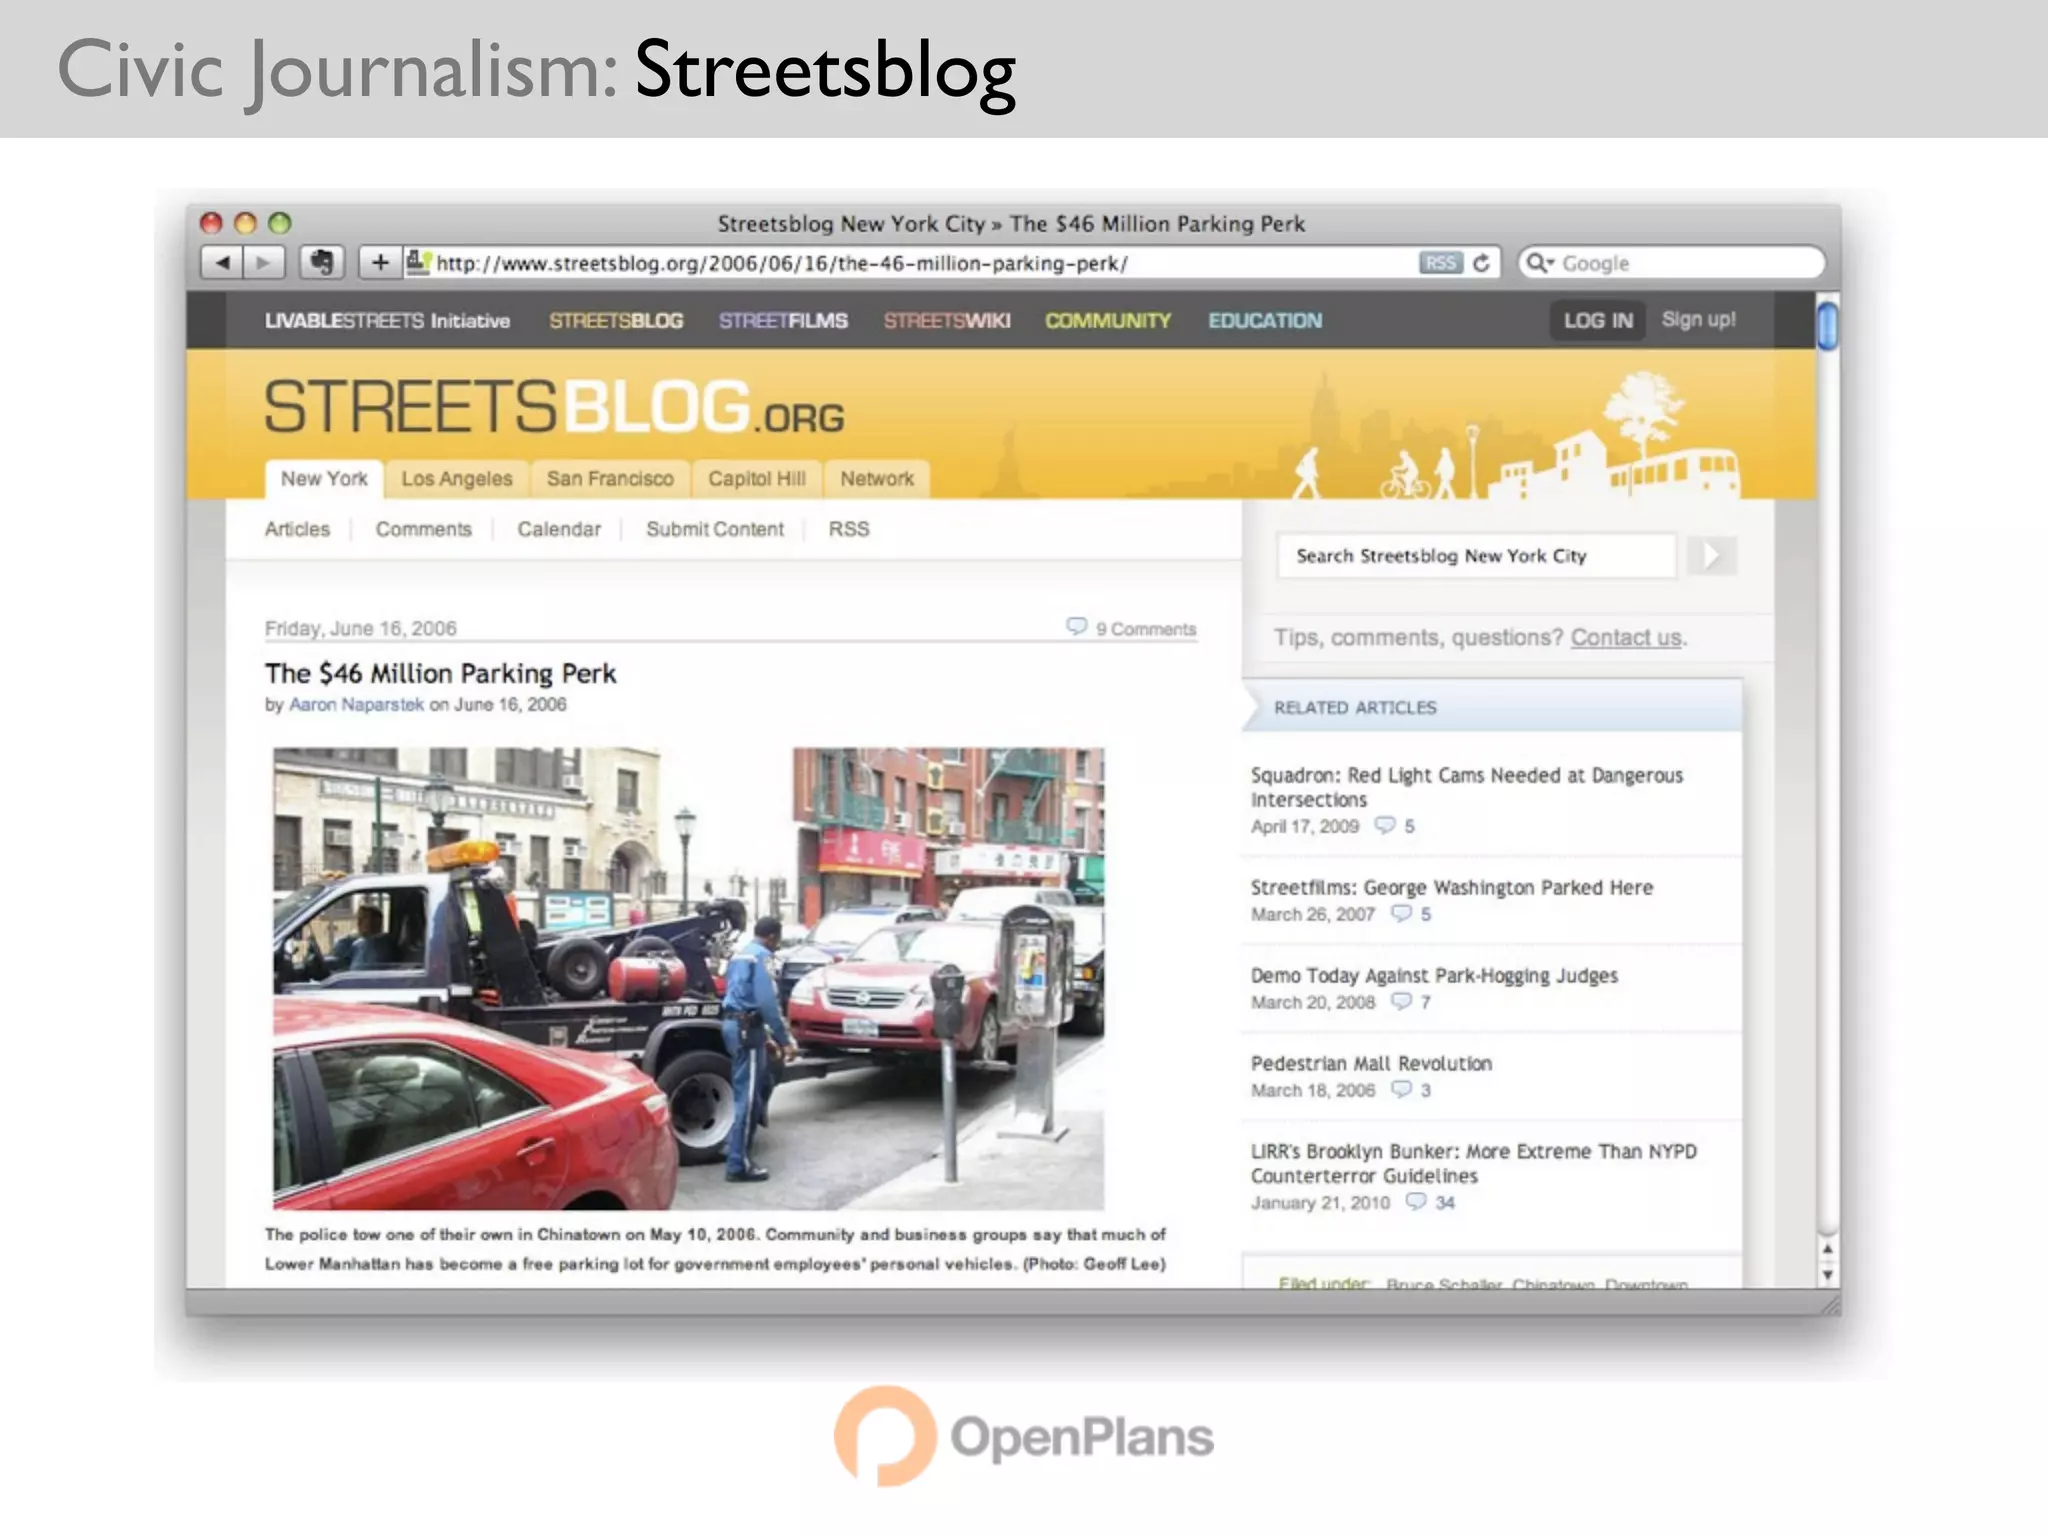The width and height of the screenshot is (2048, 1536).
Task: Open the Evernote elephant toolbar button
Action: tap(322, 263)
